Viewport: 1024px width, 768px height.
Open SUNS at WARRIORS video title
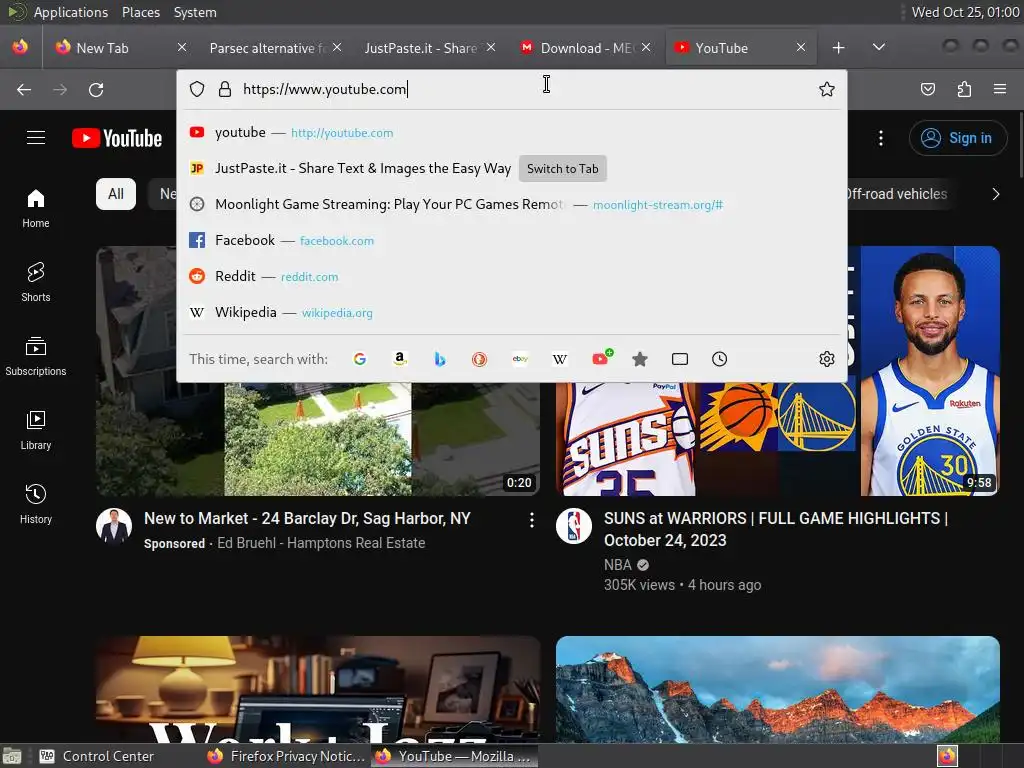(x=776, y=529)
